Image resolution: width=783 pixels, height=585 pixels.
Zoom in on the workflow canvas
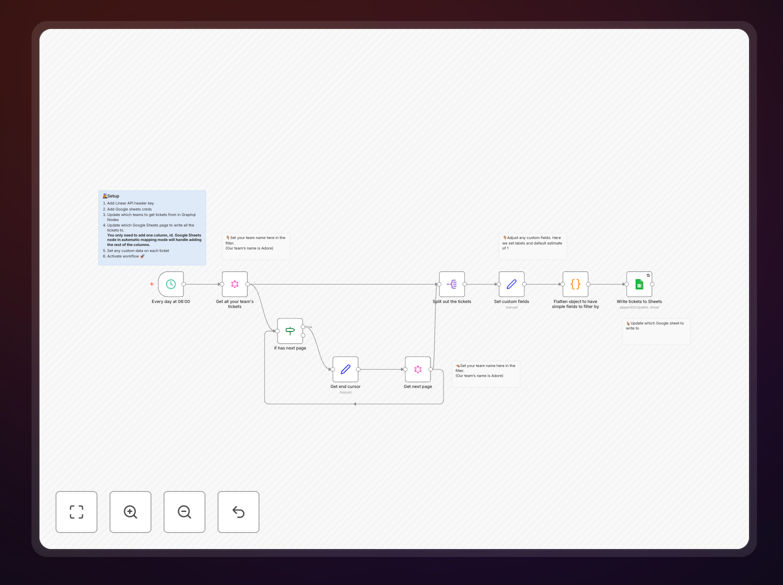(130, 512)
